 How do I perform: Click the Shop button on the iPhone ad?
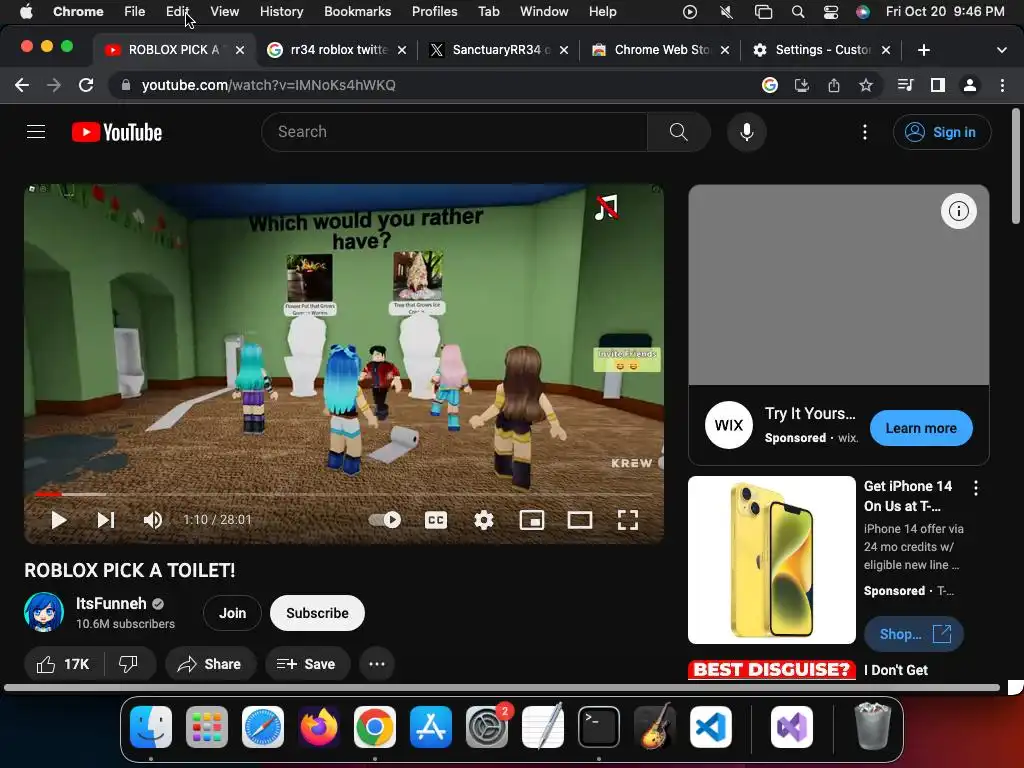click(914, 634)
